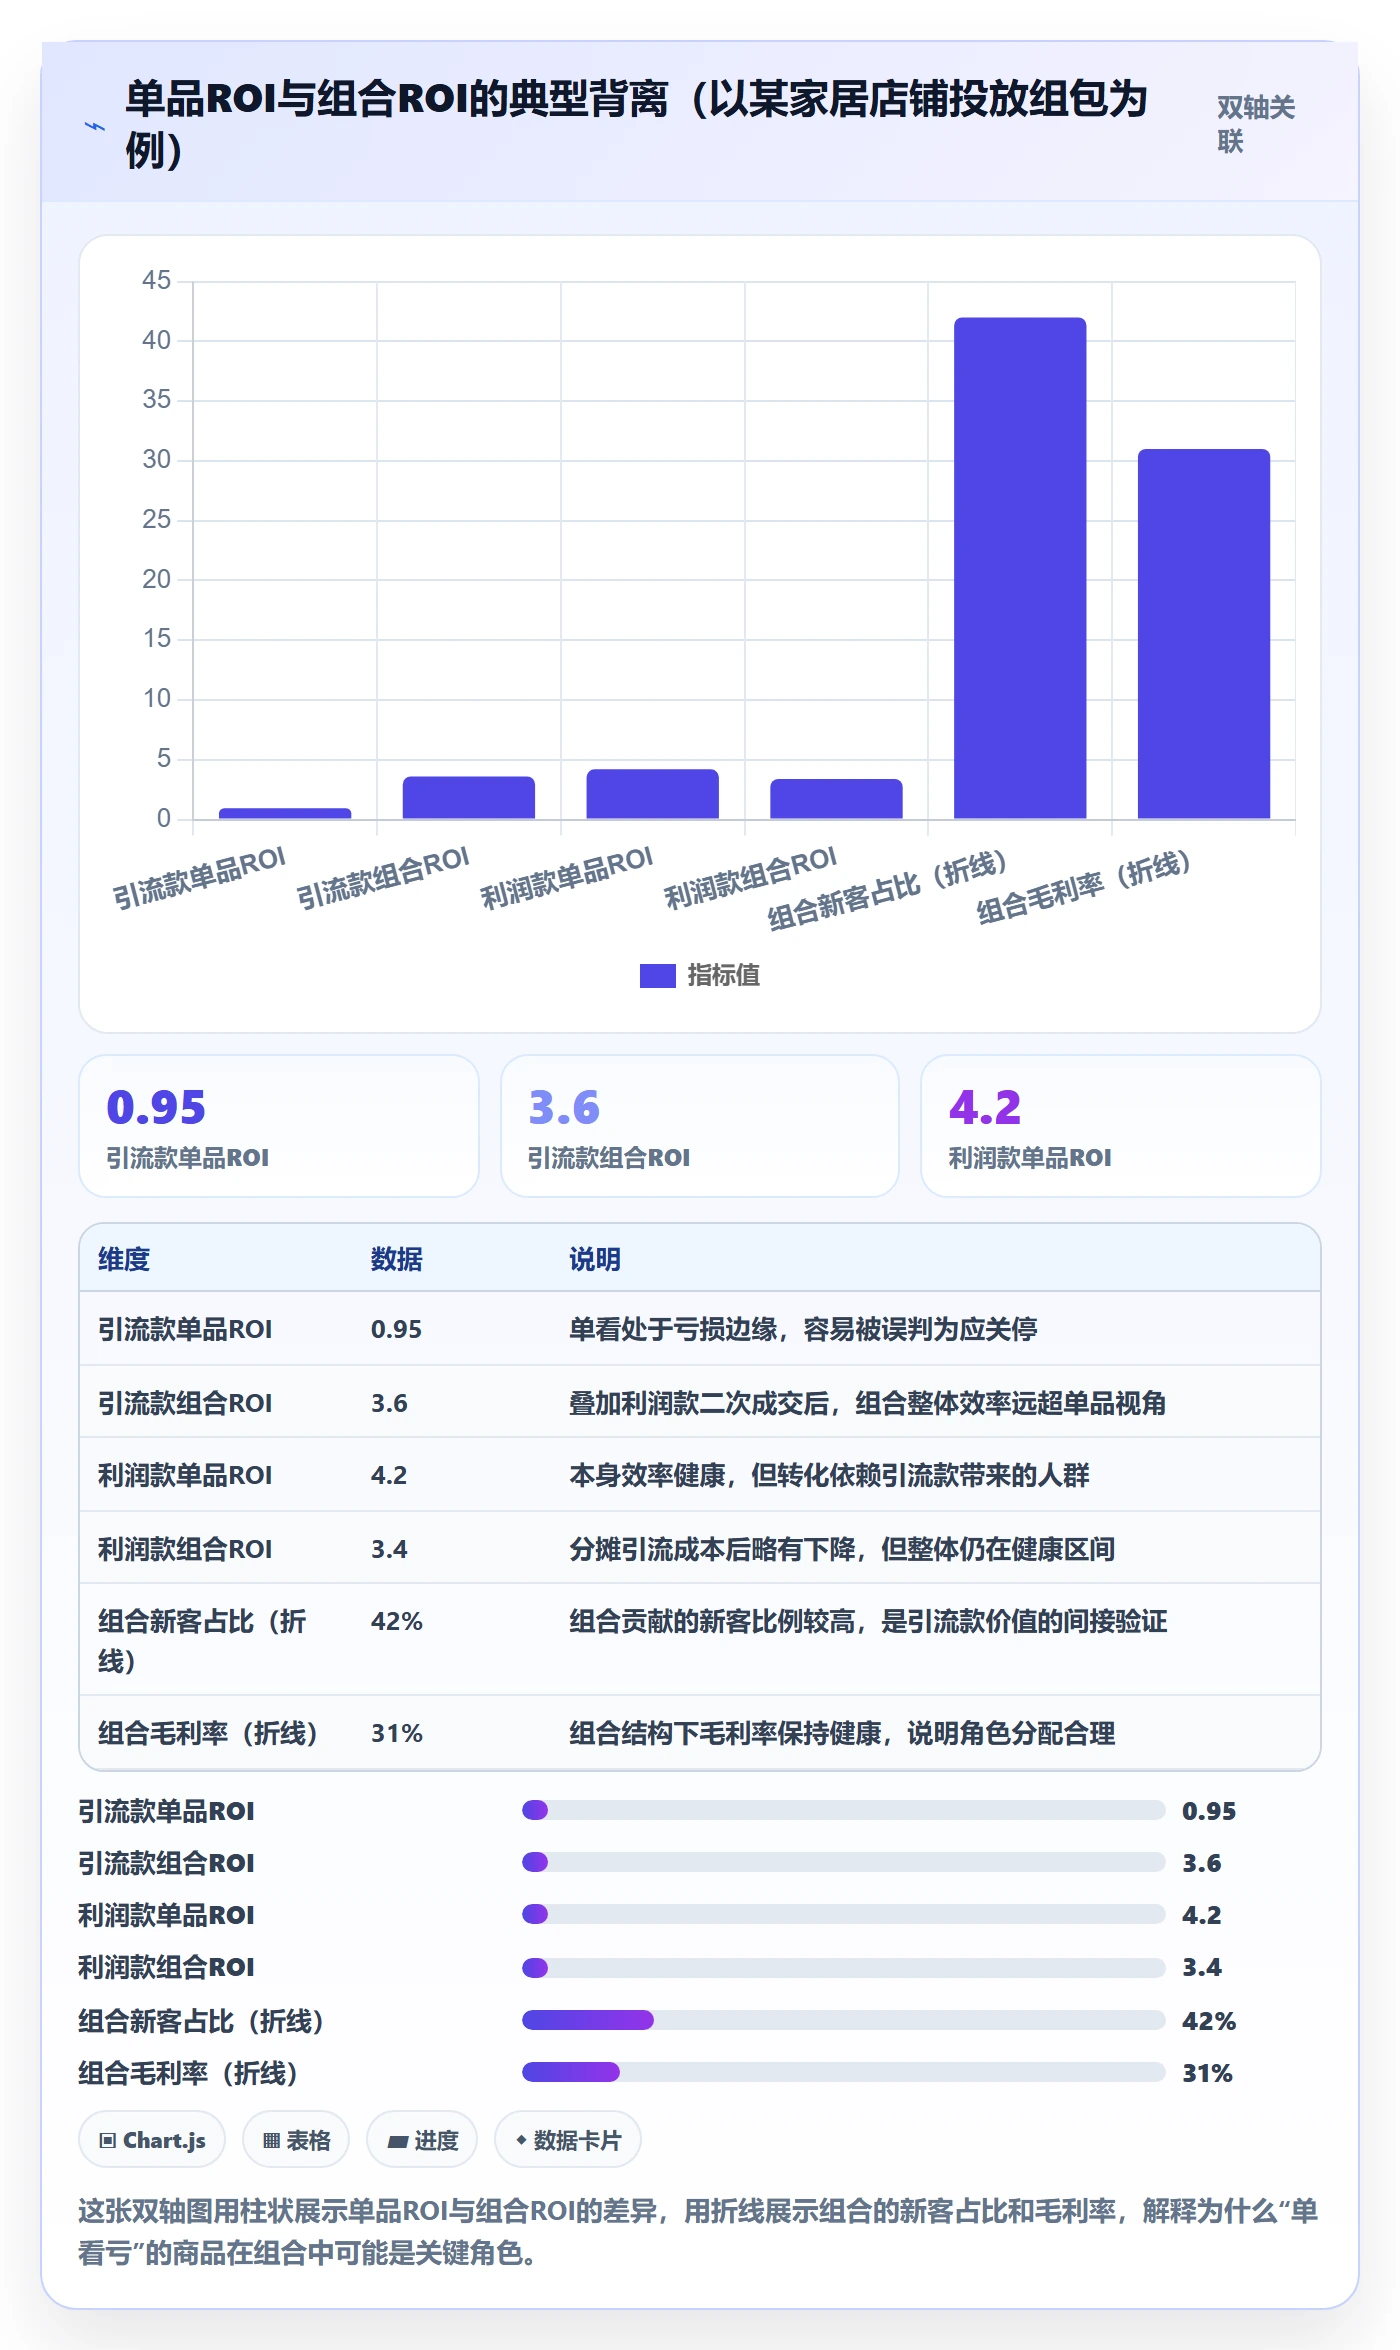1400x2350 pixels.
Task: Click the description starting 组合结构下毛利率
Action: pos(842,1733)
